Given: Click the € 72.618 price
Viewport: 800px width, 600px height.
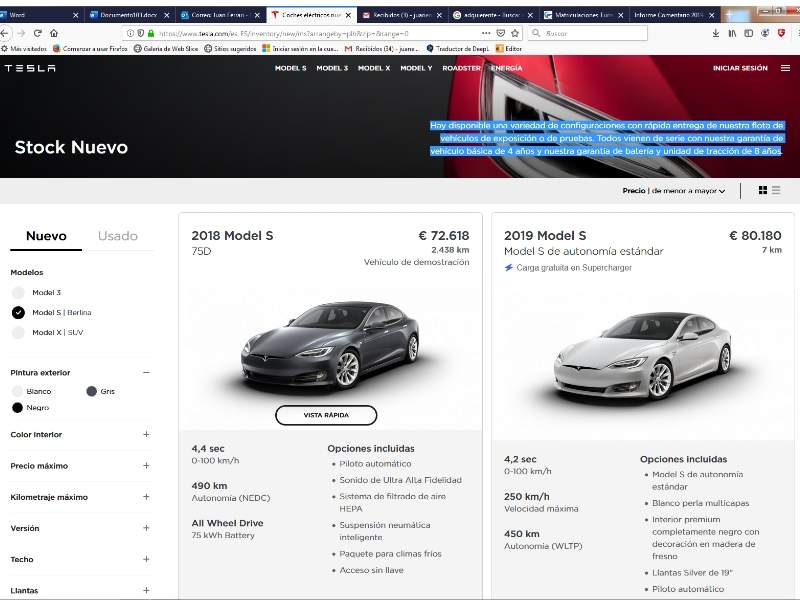Looking at the screenshot, I should coord(444,236).
